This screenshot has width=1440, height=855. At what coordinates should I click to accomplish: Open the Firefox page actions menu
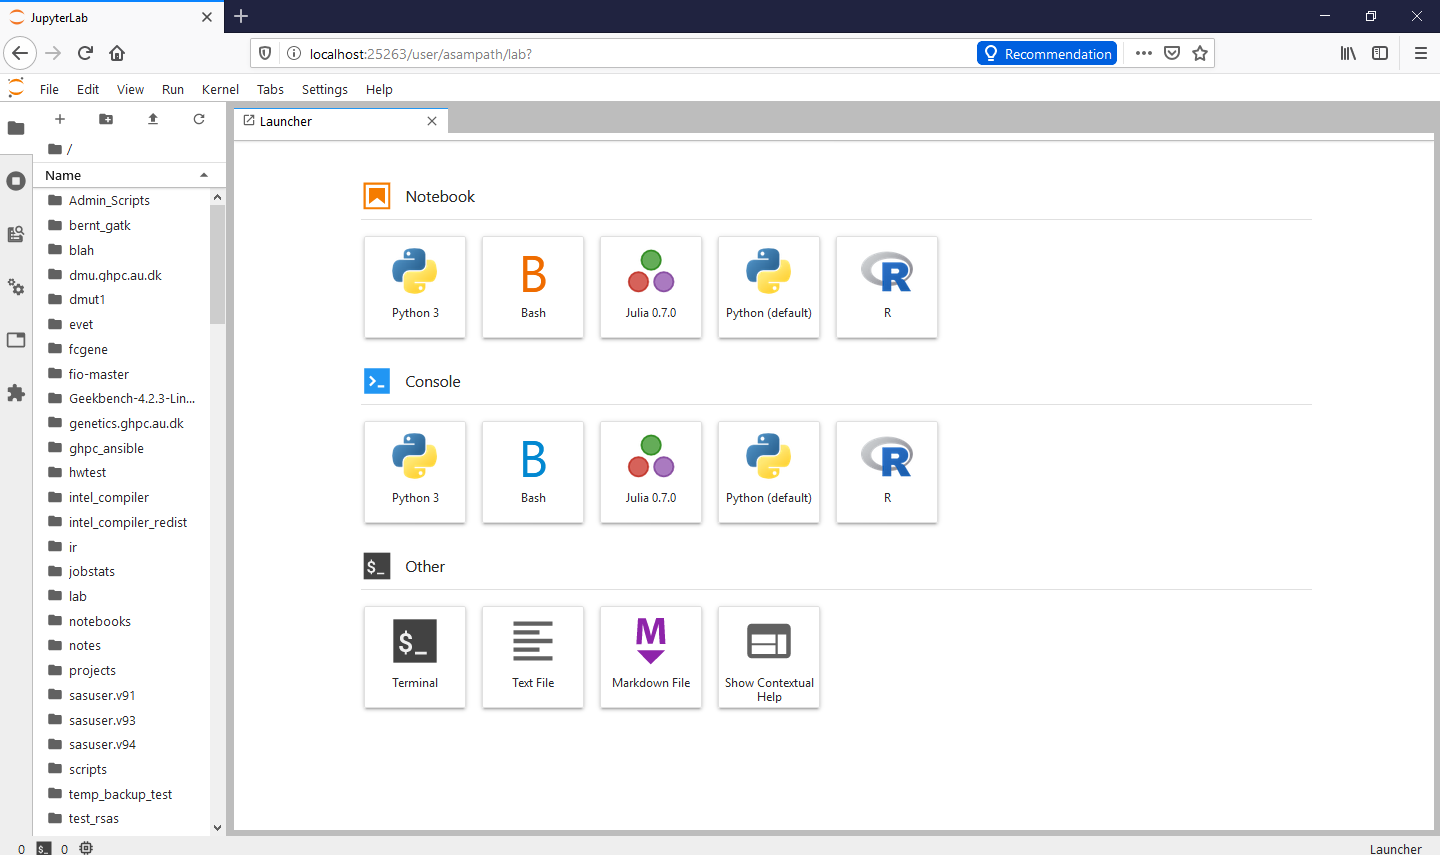tap(1144, 54)
